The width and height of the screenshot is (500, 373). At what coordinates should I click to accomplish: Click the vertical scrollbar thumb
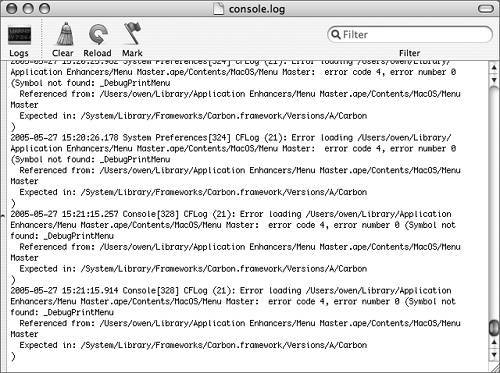click(x=494, y=328)
